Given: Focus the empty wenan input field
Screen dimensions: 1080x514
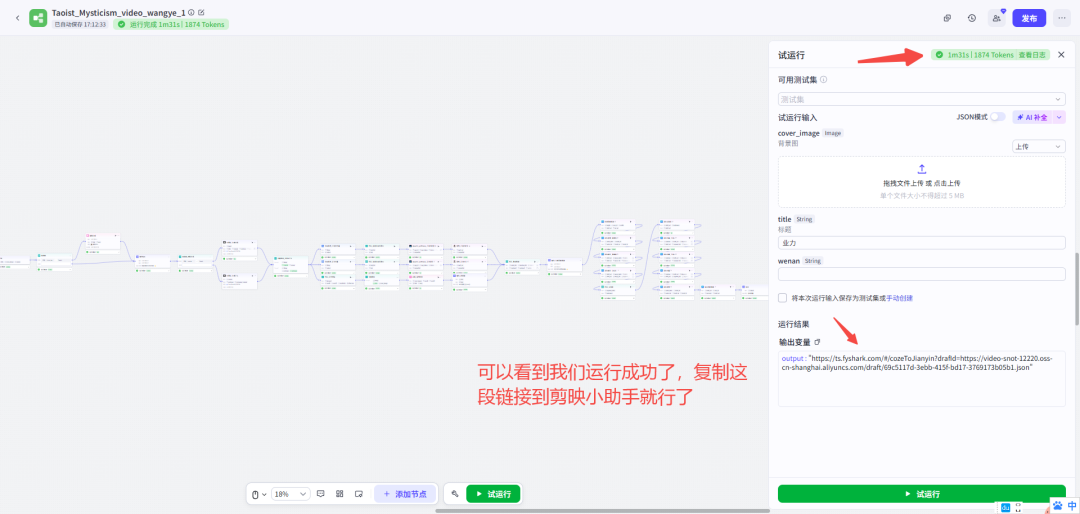Looking at the screenshot, I should tap(922, 274).
